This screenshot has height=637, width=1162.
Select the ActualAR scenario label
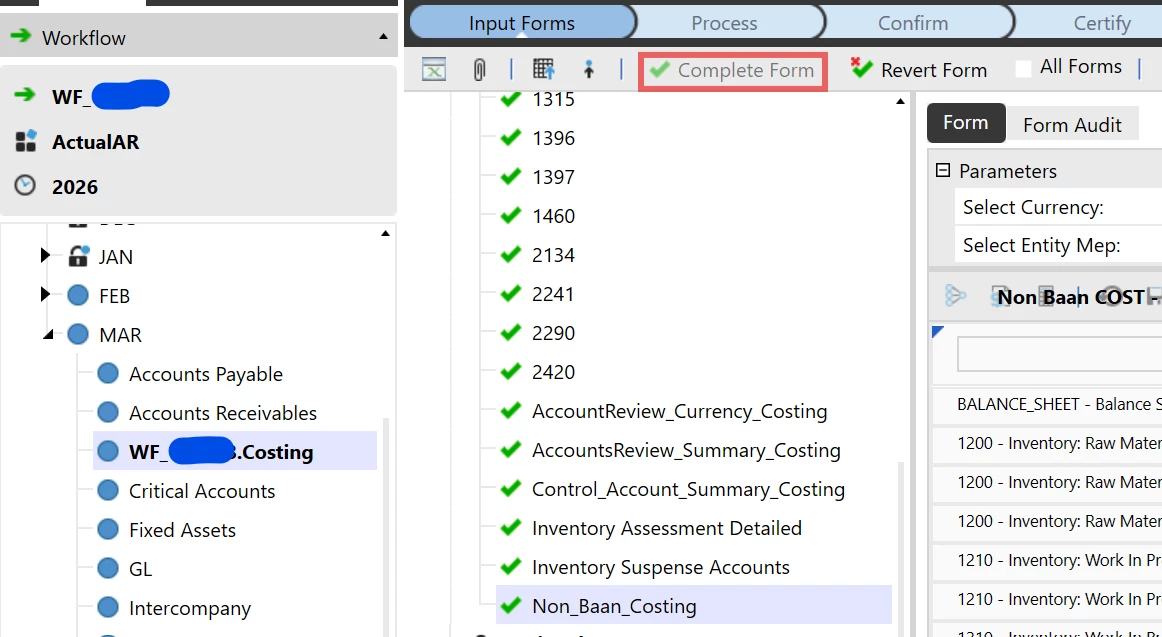click(x=96, y=141)
